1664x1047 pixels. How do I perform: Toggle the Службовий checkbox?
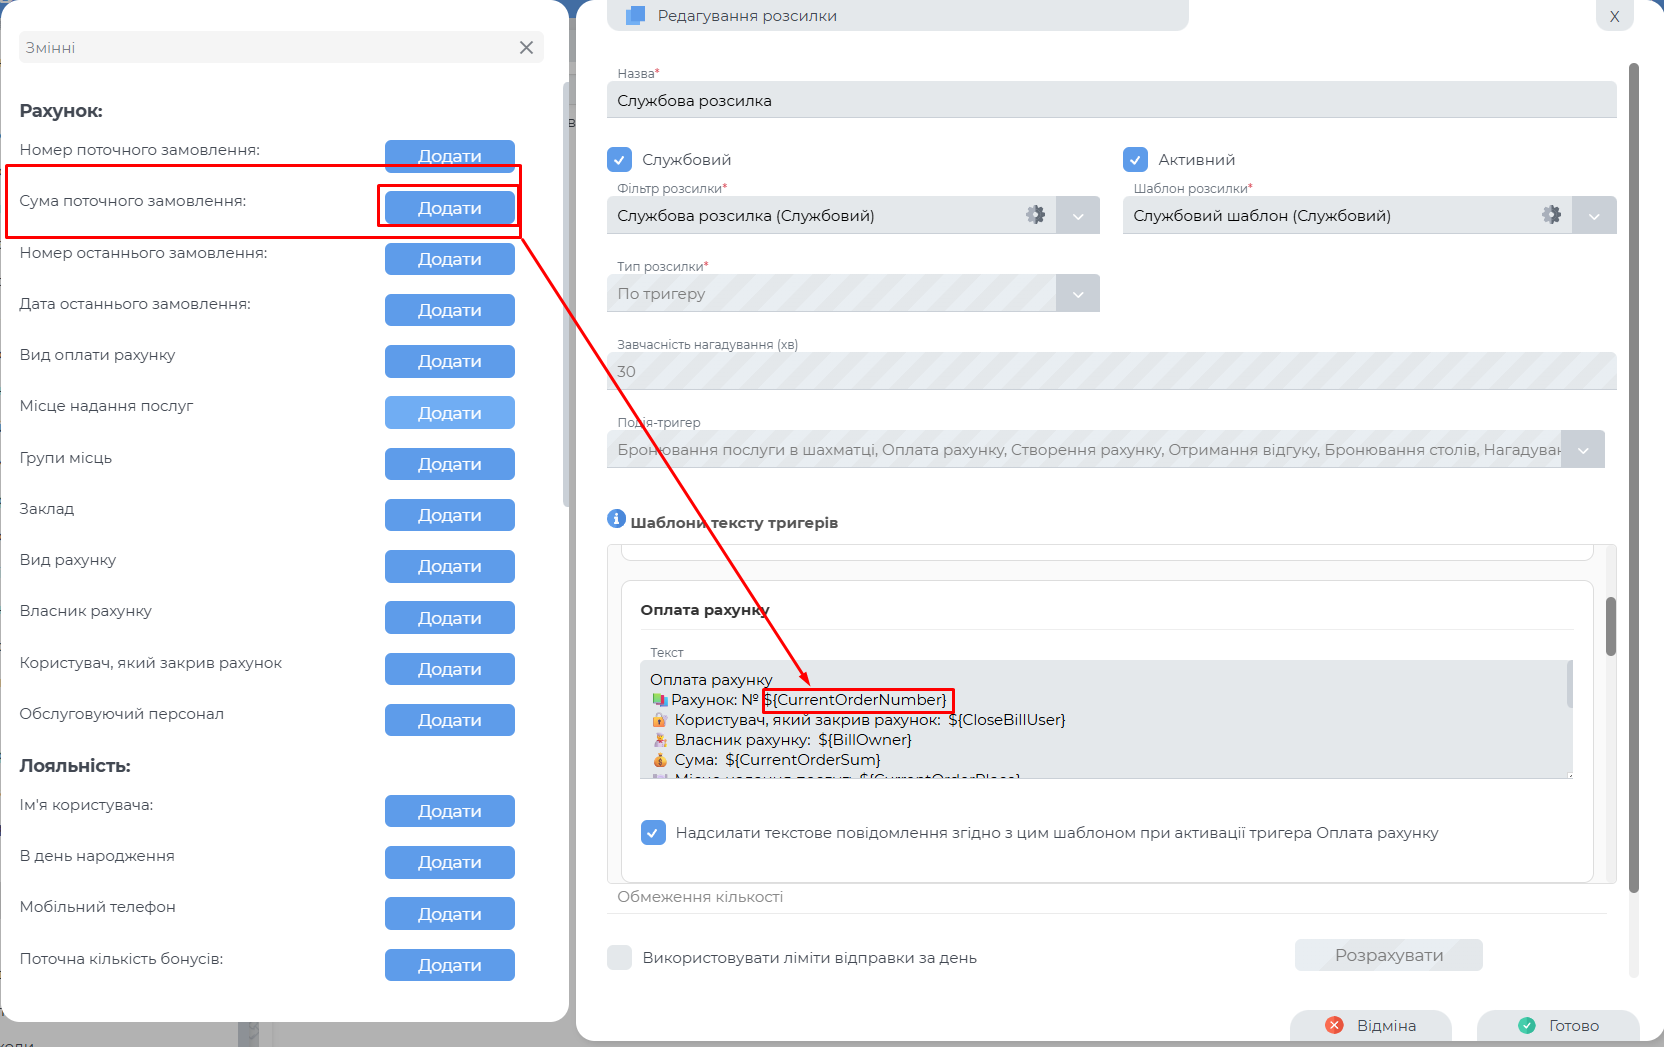pyautogui.click(x=620, y=160)
